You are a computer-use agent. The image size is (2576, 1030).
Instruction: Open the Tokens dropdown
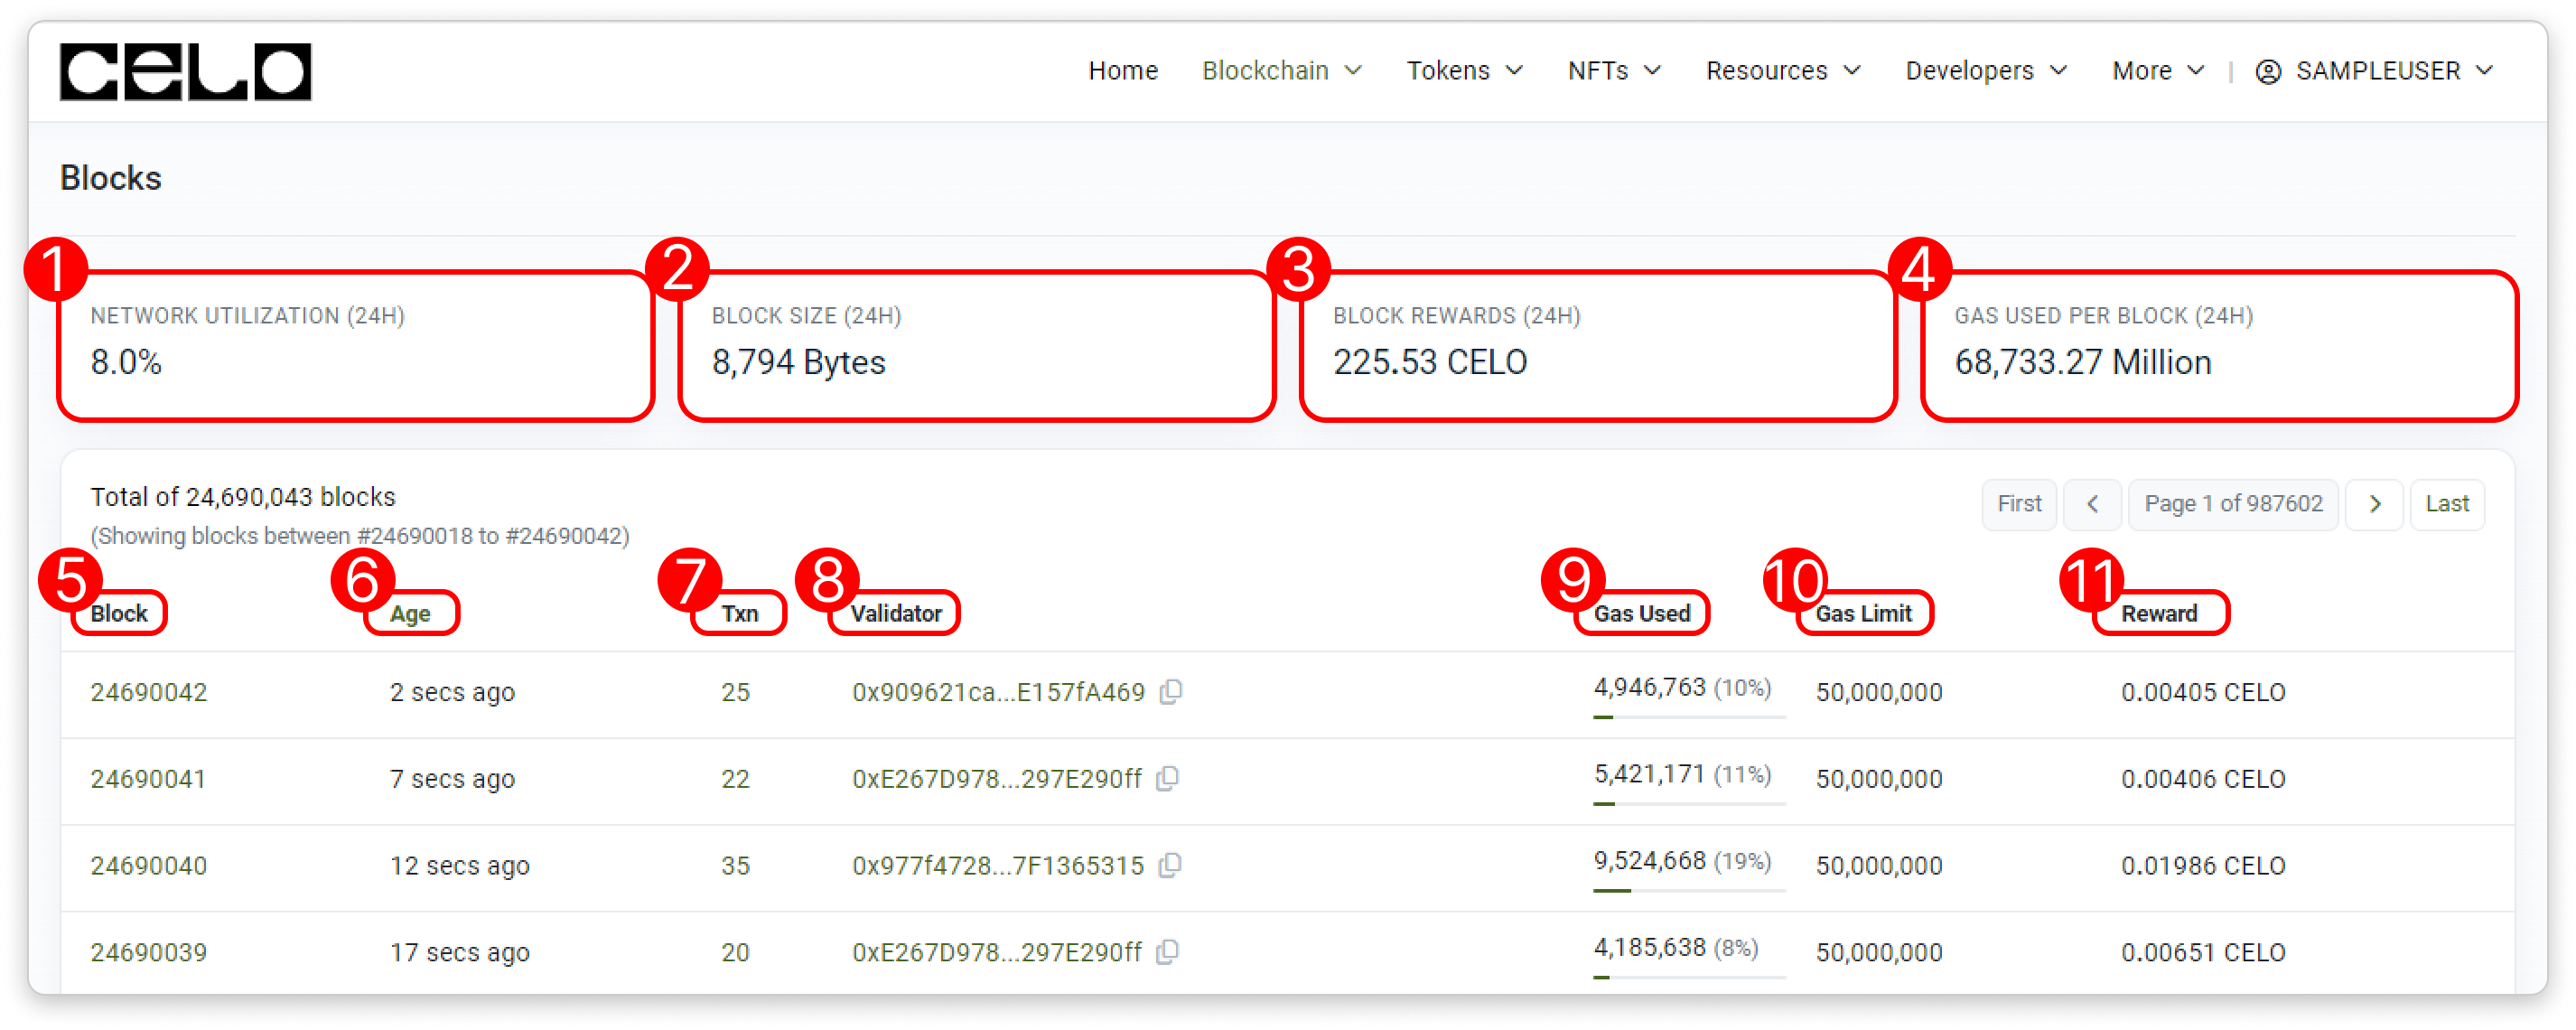coord(1464,71)
